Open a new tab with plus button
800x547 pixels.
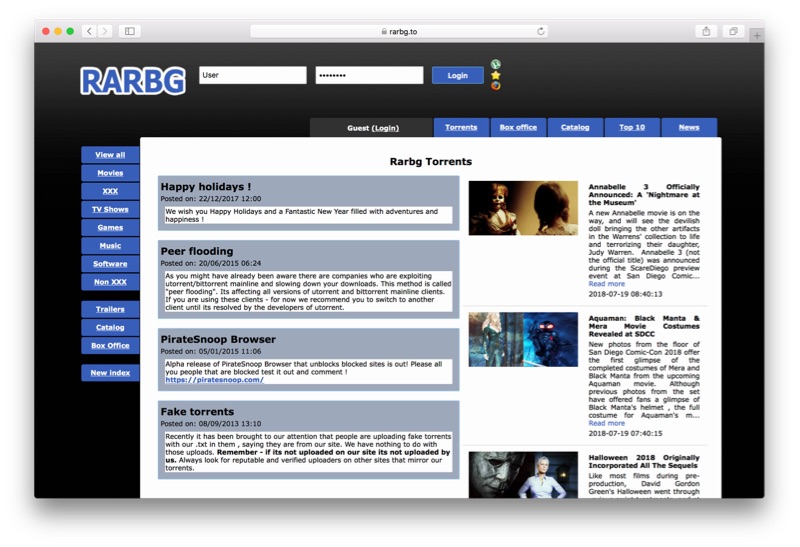tap(757, 35)
